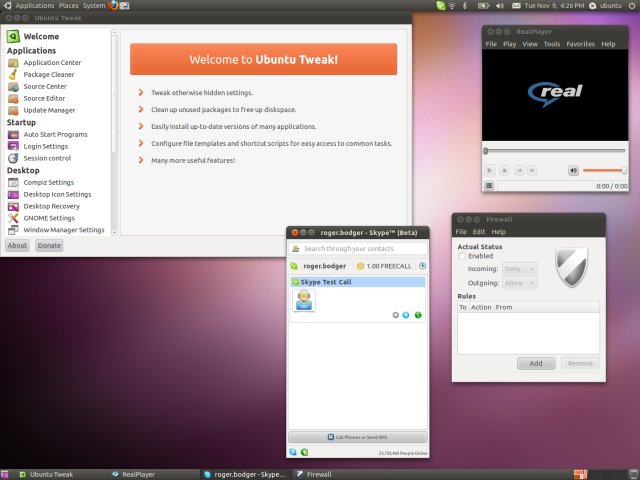Viewport: 640px width, 480px height.
Task: Click the RealPlayer previous track button
Action: click(519, 170)
